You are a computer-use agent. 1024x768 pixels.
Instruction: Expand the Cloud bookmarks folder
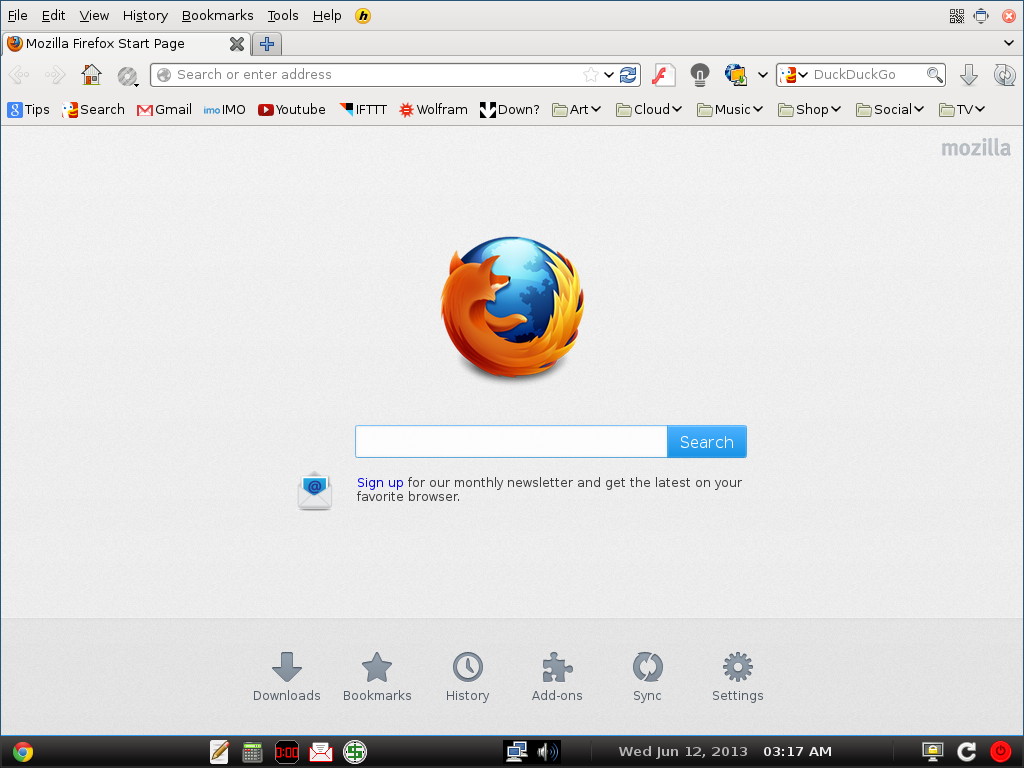coord(648,110)
